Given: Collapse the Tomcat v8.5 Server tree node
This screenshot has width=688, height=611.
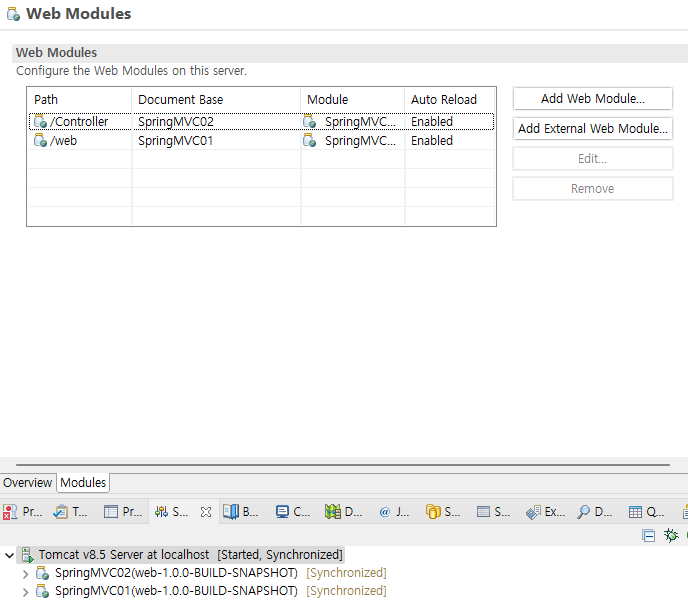Looking at the screenshot, I should click(9, 555).
